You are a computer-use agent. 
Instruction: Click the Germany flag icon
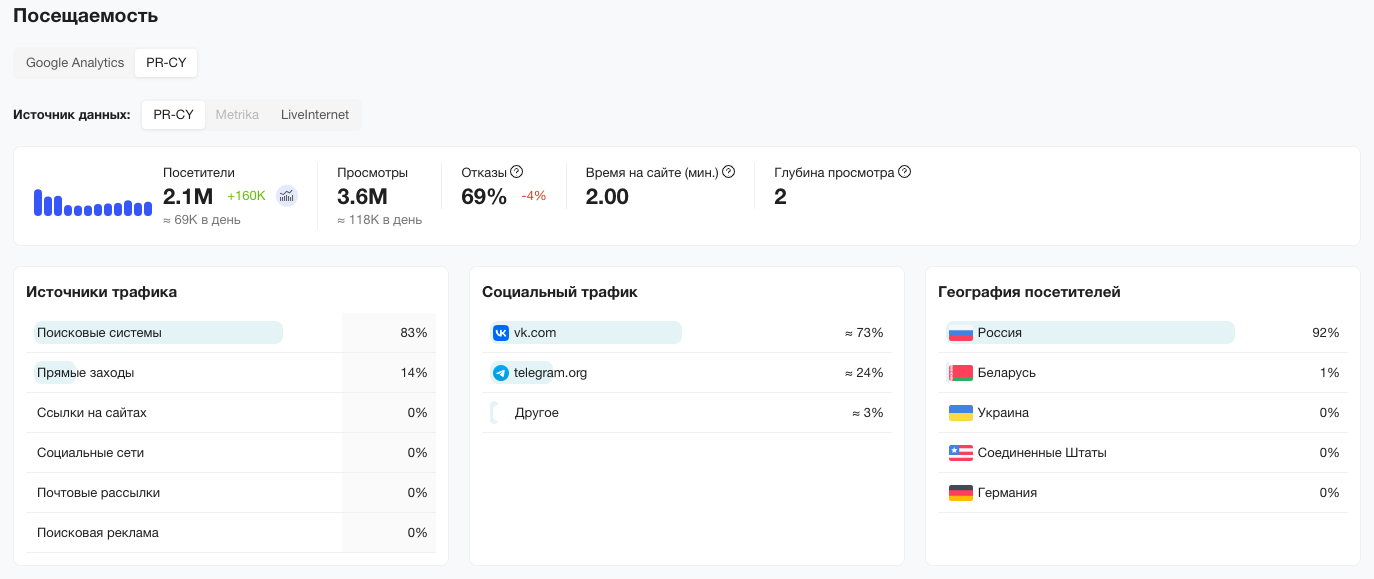click(x=961, y=493)
